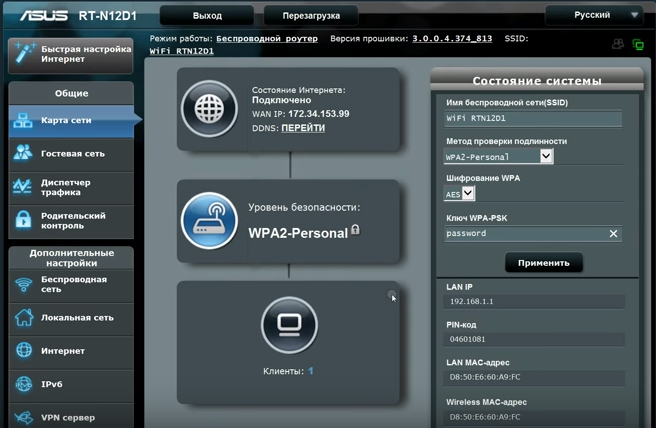Viewport: 656px width, 428px height.
Task: Clear the WPA-PSK key field with X
Action: click(613, 234)
